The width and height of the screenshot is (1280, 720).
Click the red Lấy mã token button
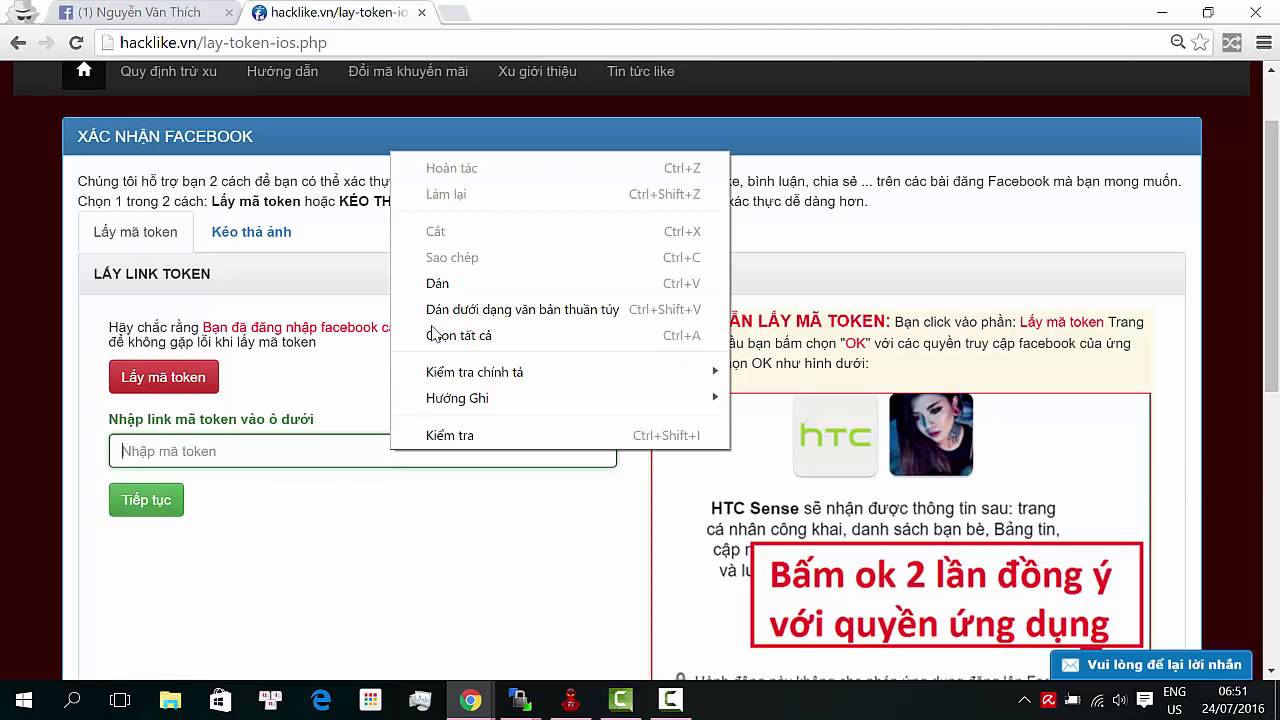(x=163, y=377)
